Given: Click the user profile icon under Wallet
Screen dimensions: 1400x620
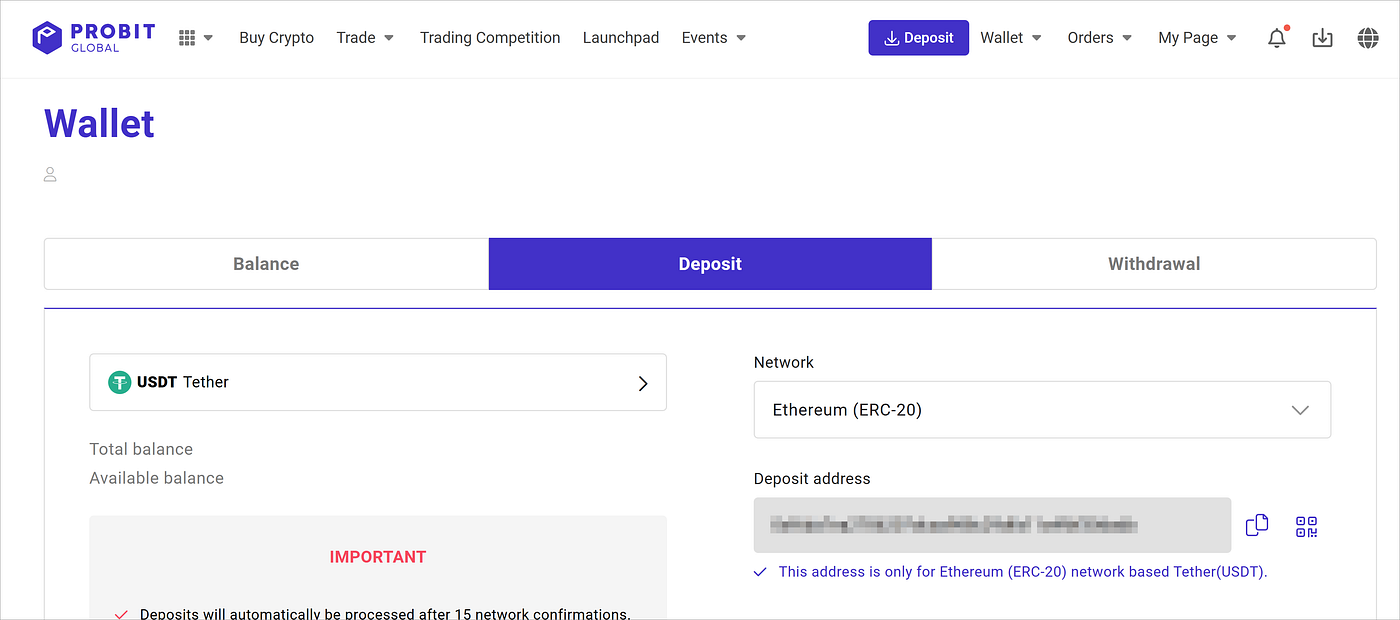Looking at the screenshot, I should coord(50,175).
